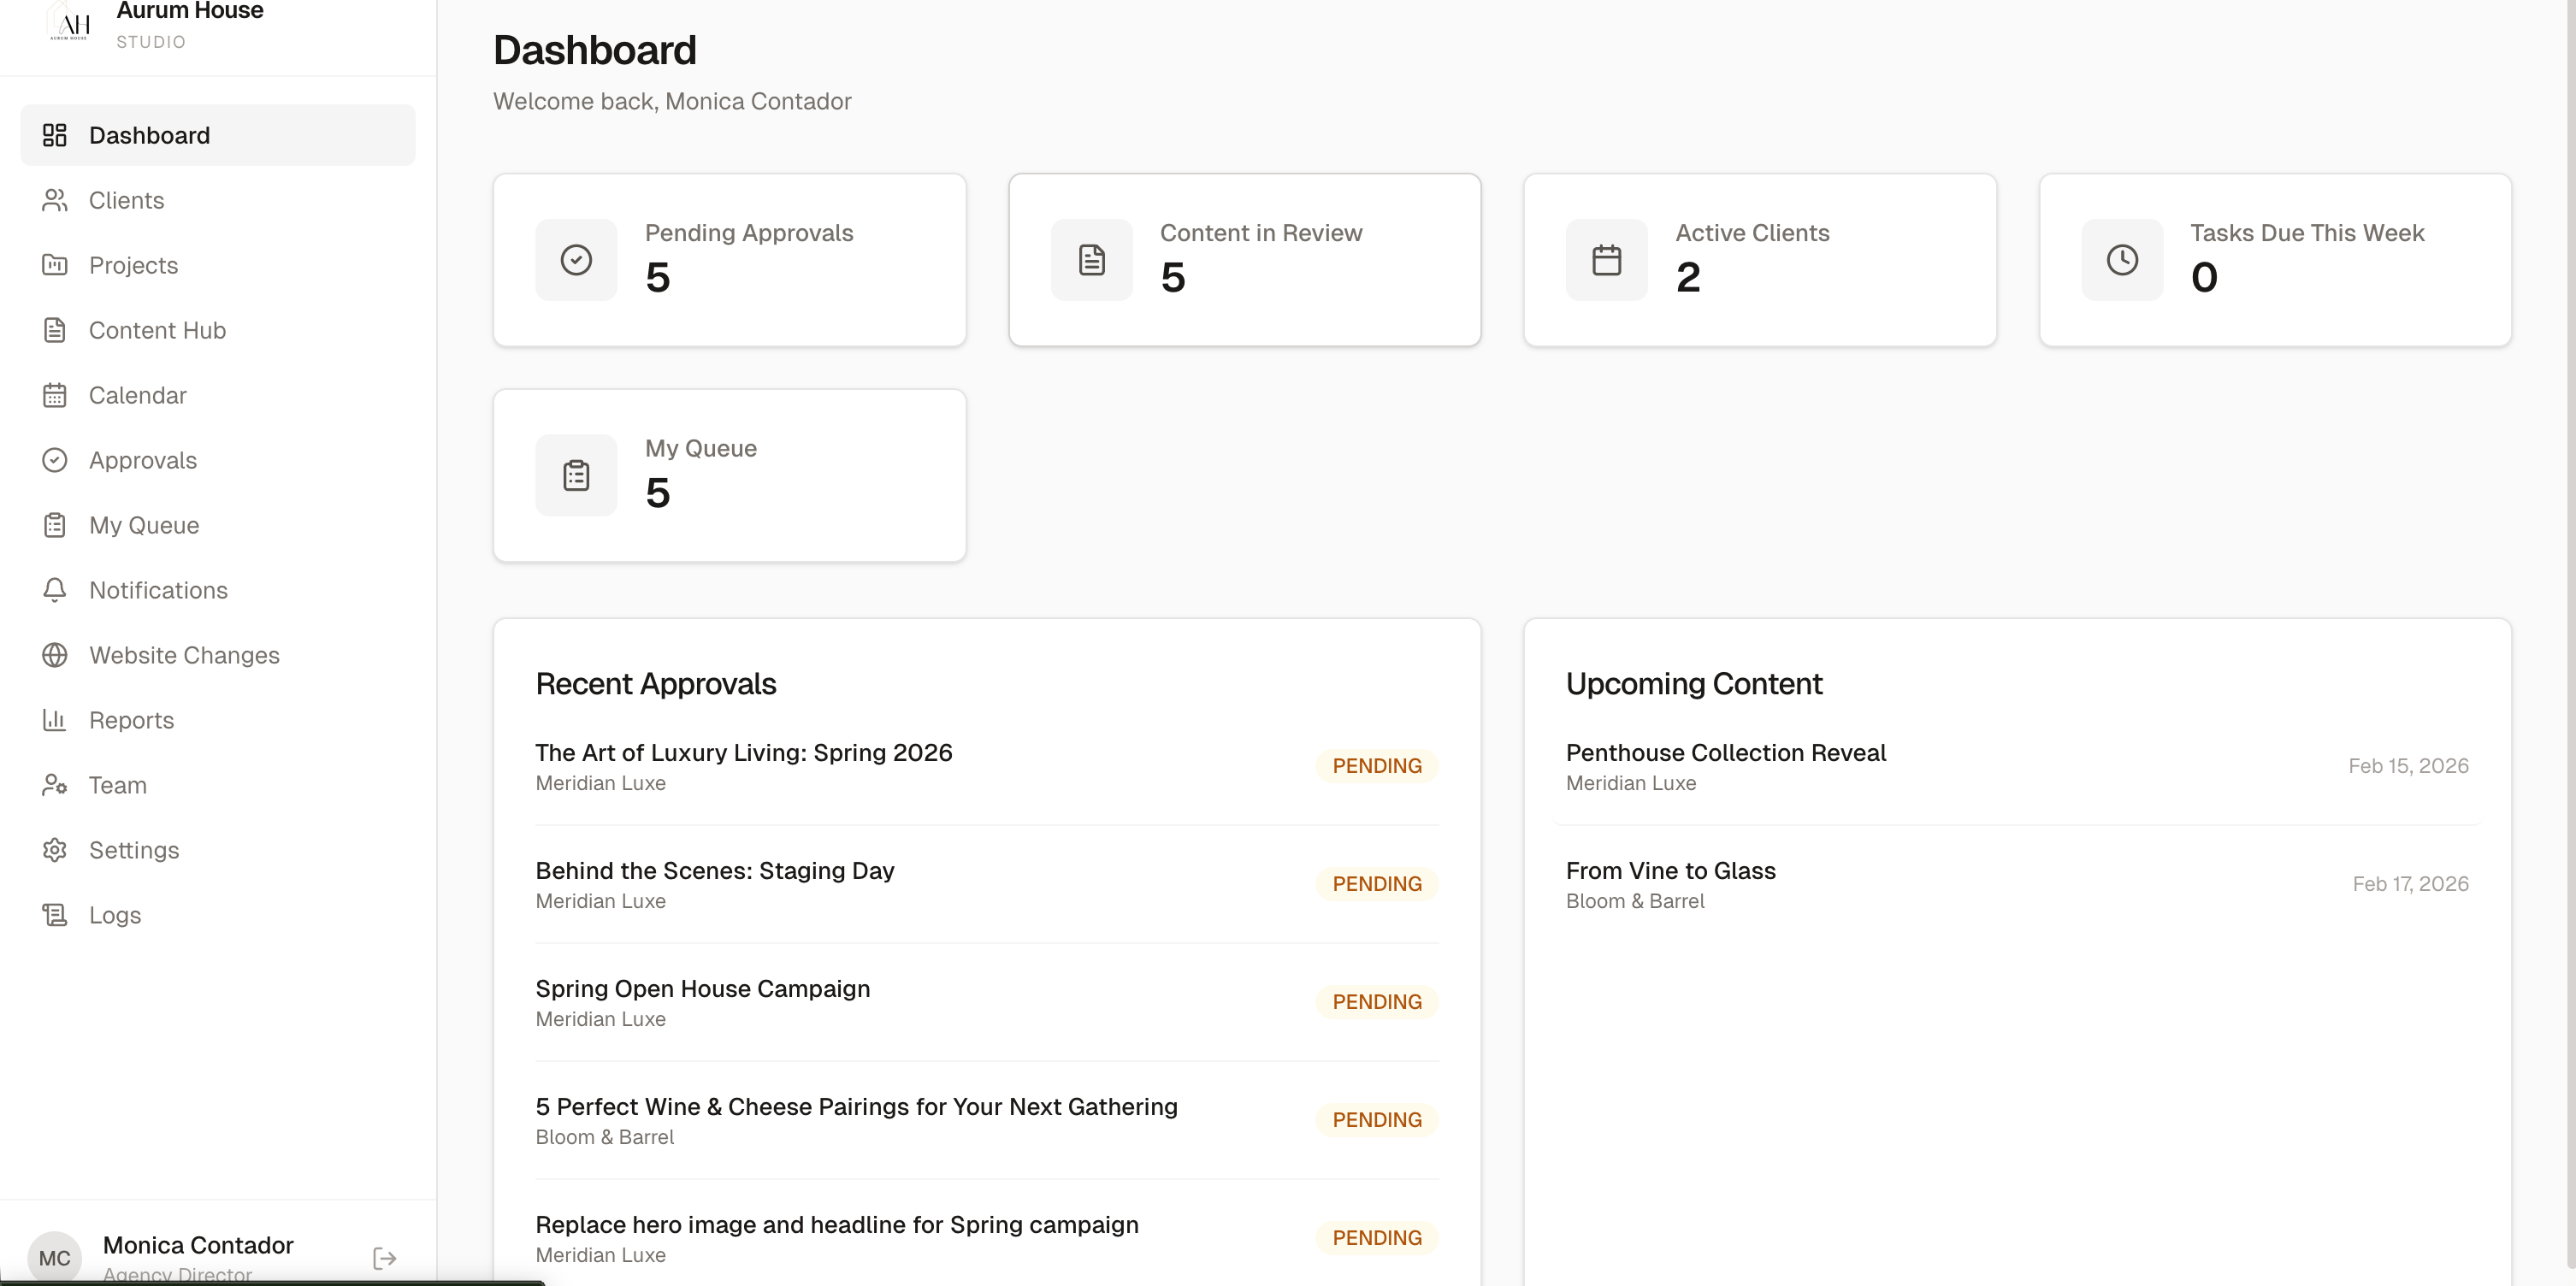
Task: Select the Clients icon in the sidebar
Action: coord(55,200)
